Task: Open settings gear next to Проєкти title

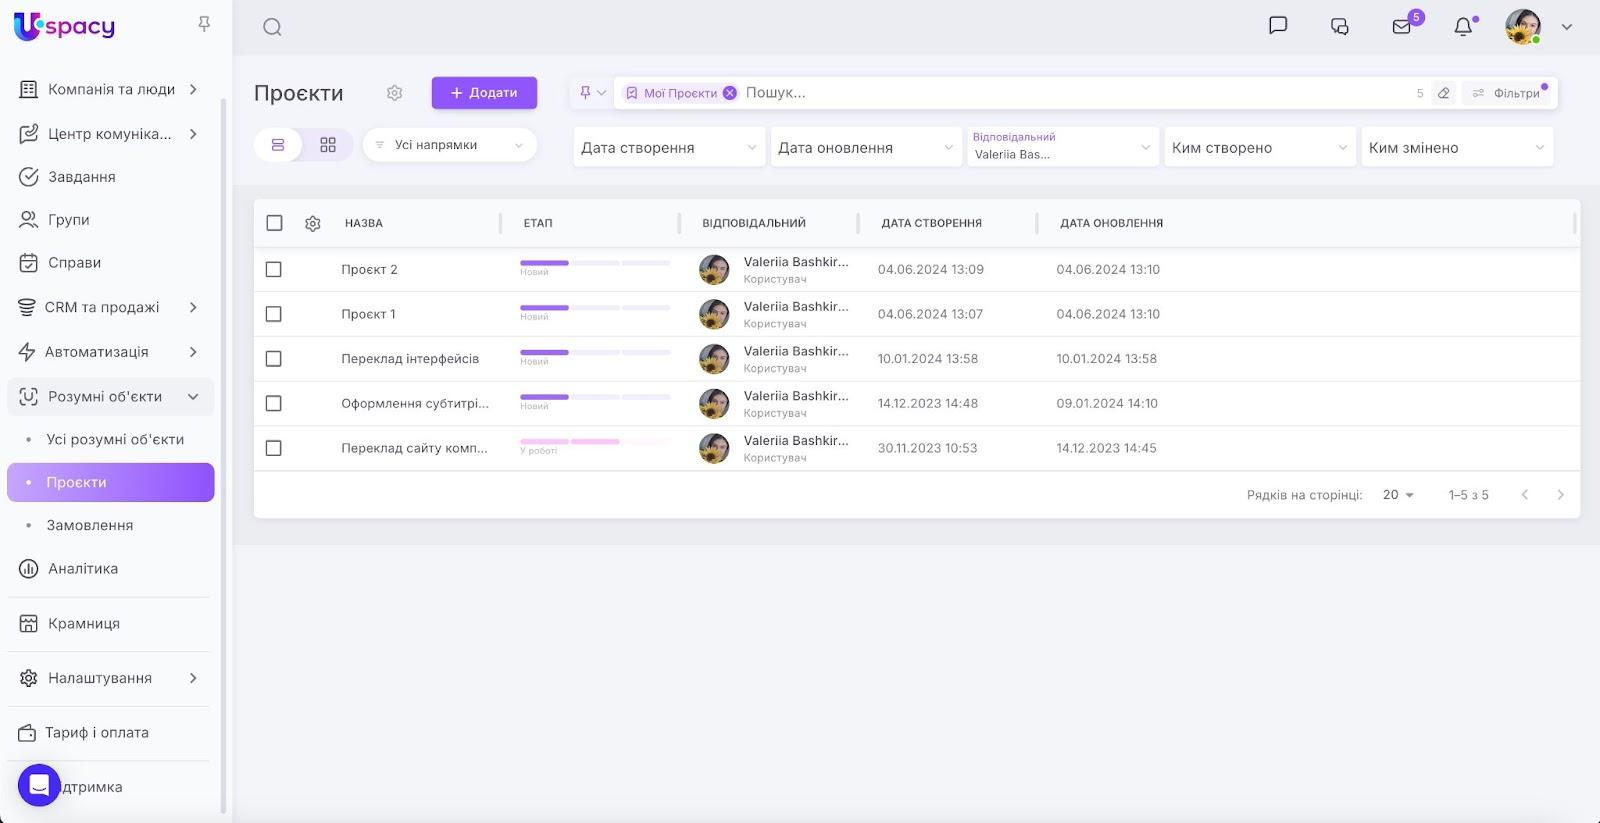Action: click(x=394, y=93)
